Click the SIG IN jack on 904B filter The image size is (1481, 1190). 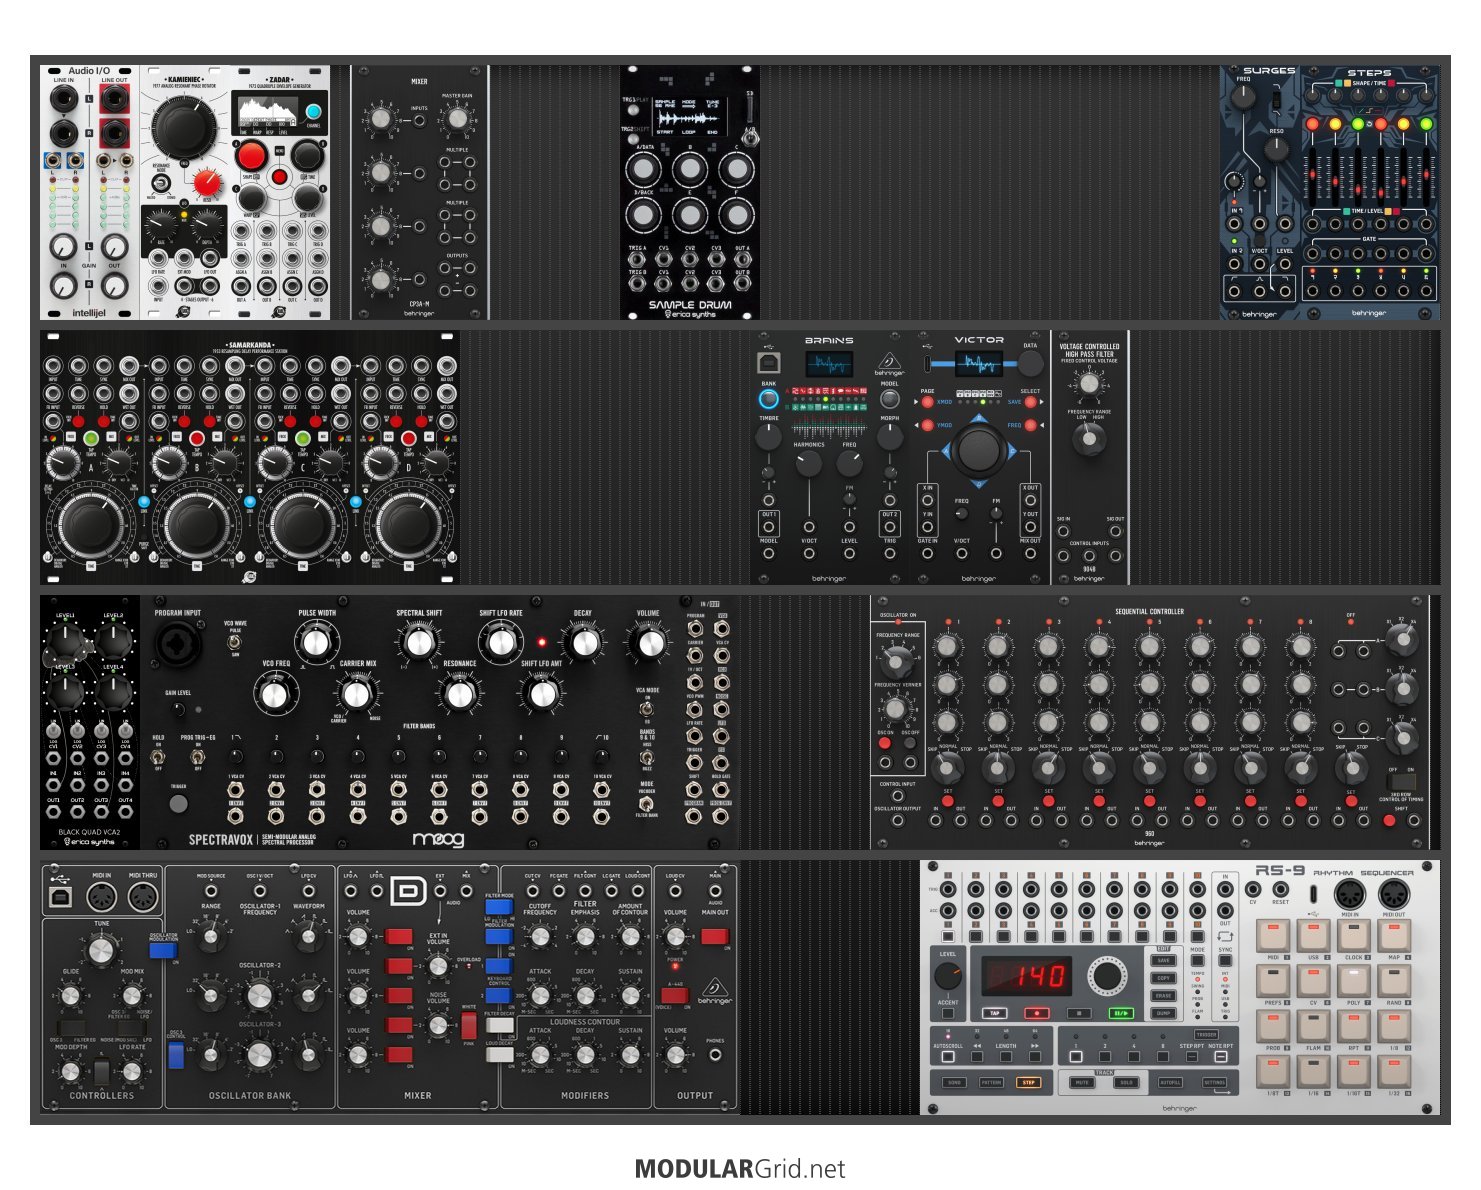pyautogui.click(x=1063, y=531)
